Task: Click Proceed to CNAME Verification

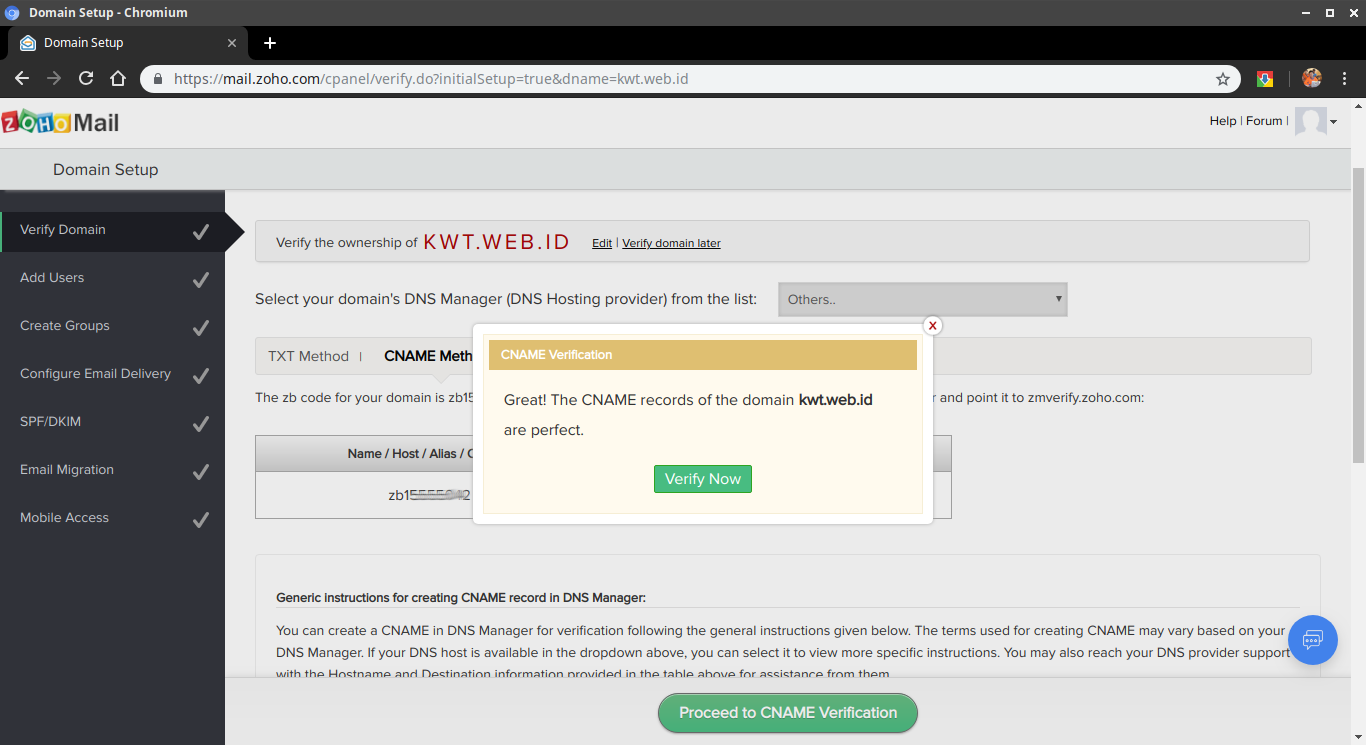Action: pos(787,713)
